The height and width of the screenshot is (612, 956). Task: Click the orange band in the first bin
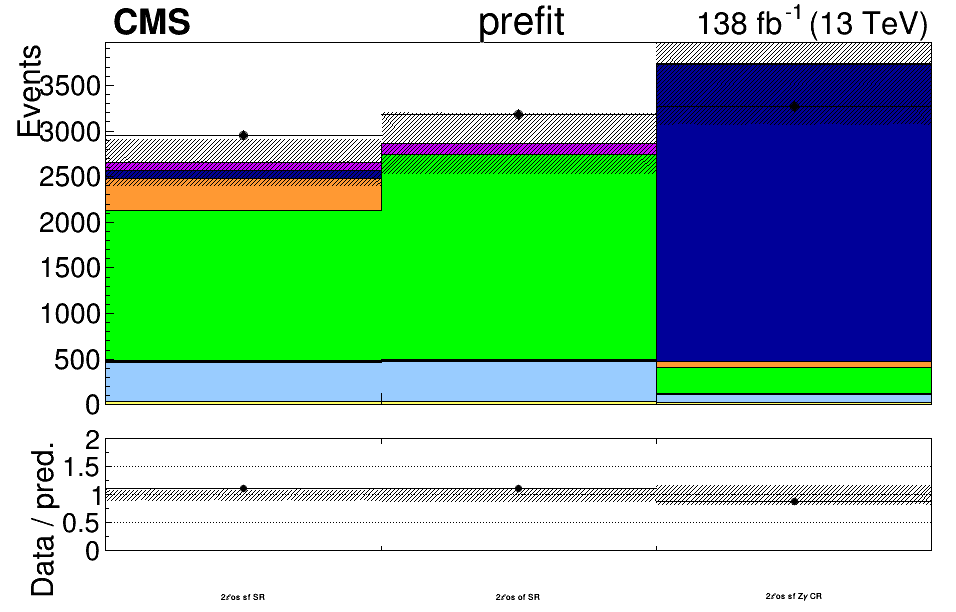click(x=243, y=194)
